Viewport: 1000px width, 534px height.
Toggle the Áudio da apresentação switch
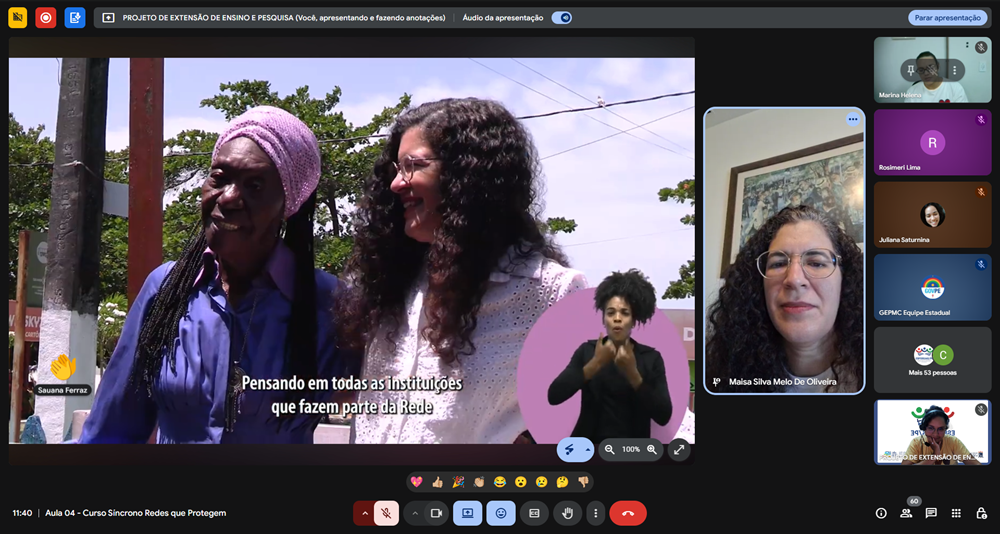pos(562,18)
